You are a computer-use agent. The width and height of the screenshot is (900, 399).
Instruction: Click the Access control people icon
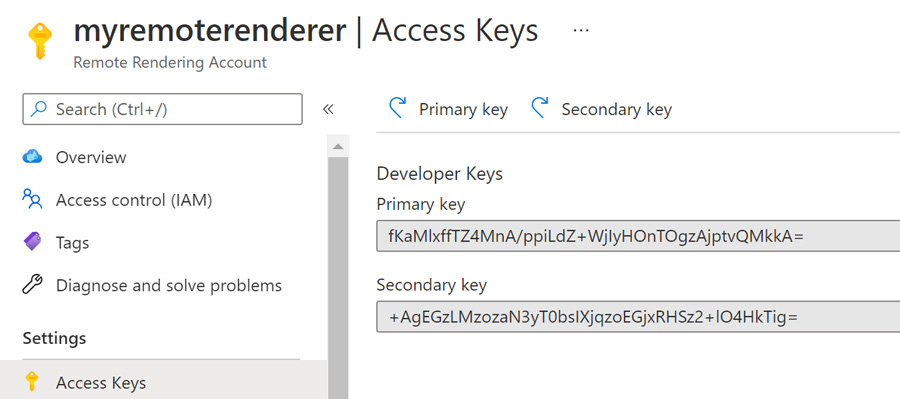[33, 200]
